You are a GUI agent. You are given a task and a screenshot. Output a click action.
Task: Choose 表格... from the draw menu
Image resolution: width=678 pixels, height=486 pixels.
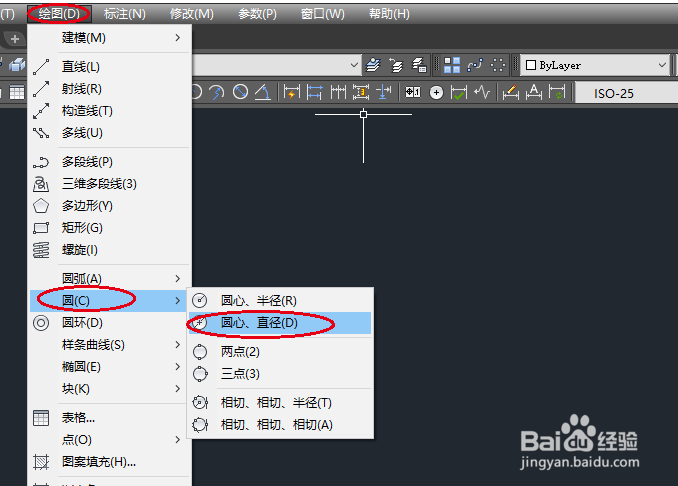110,418
